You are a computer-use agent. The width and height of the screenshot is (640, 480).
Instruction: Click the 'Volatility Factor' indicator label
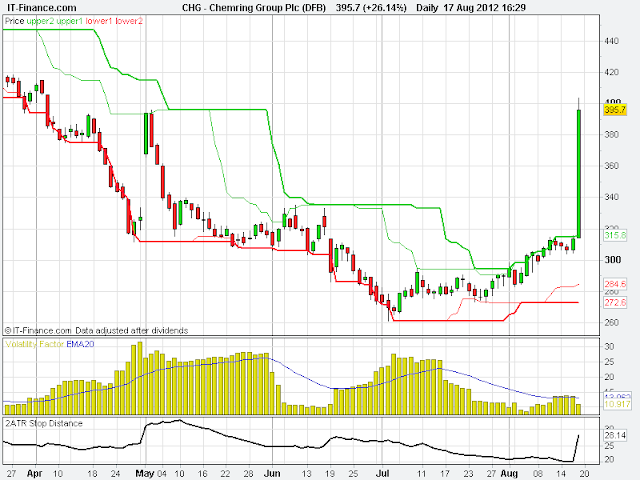coord(34,344)
